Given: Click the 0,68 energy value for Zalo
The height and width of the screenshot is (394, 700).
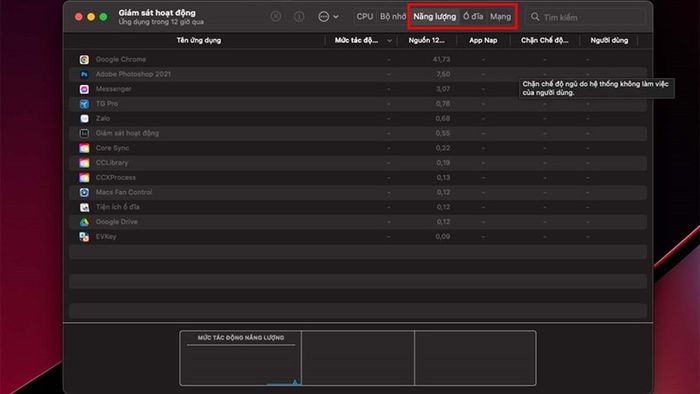Looking at the screenshot, I should (x=443, y=118).
